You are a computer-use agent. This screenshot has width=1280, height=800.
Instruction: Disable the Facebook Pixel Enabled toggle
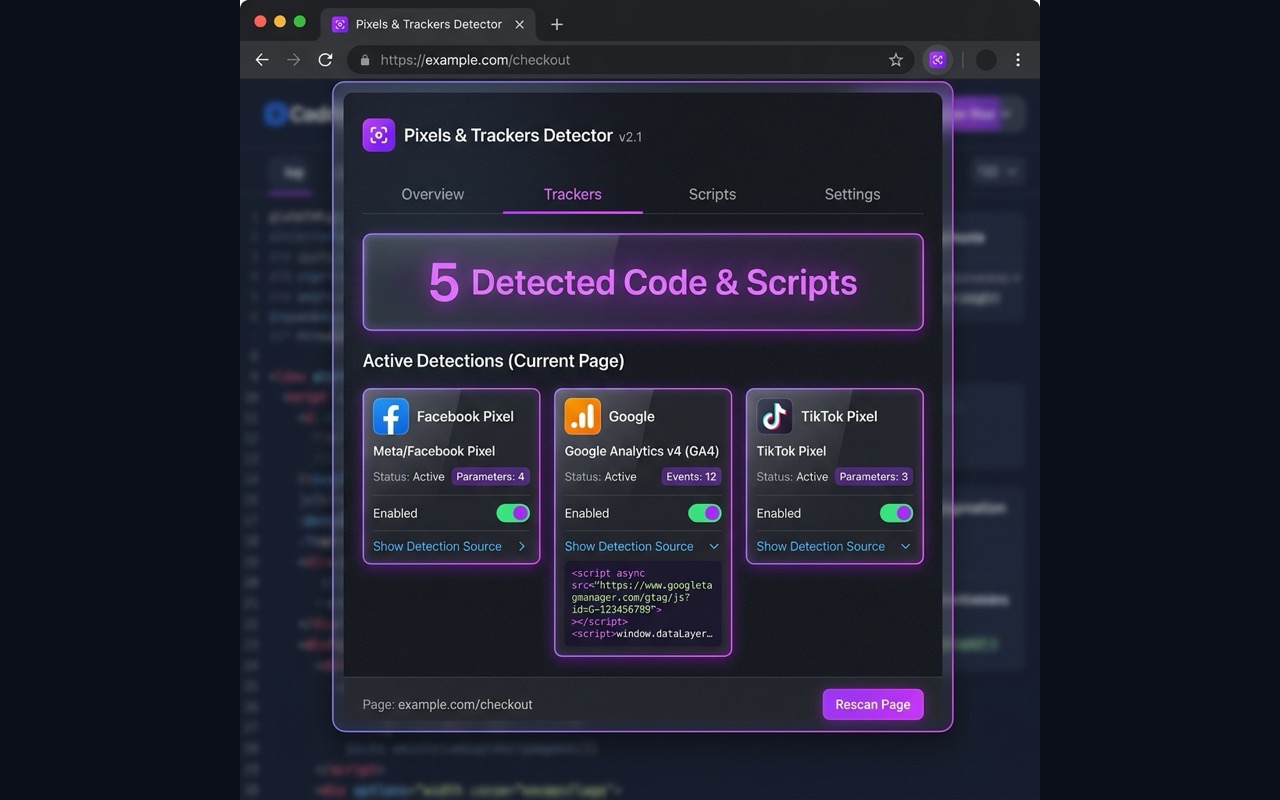(x=513, y=513)
